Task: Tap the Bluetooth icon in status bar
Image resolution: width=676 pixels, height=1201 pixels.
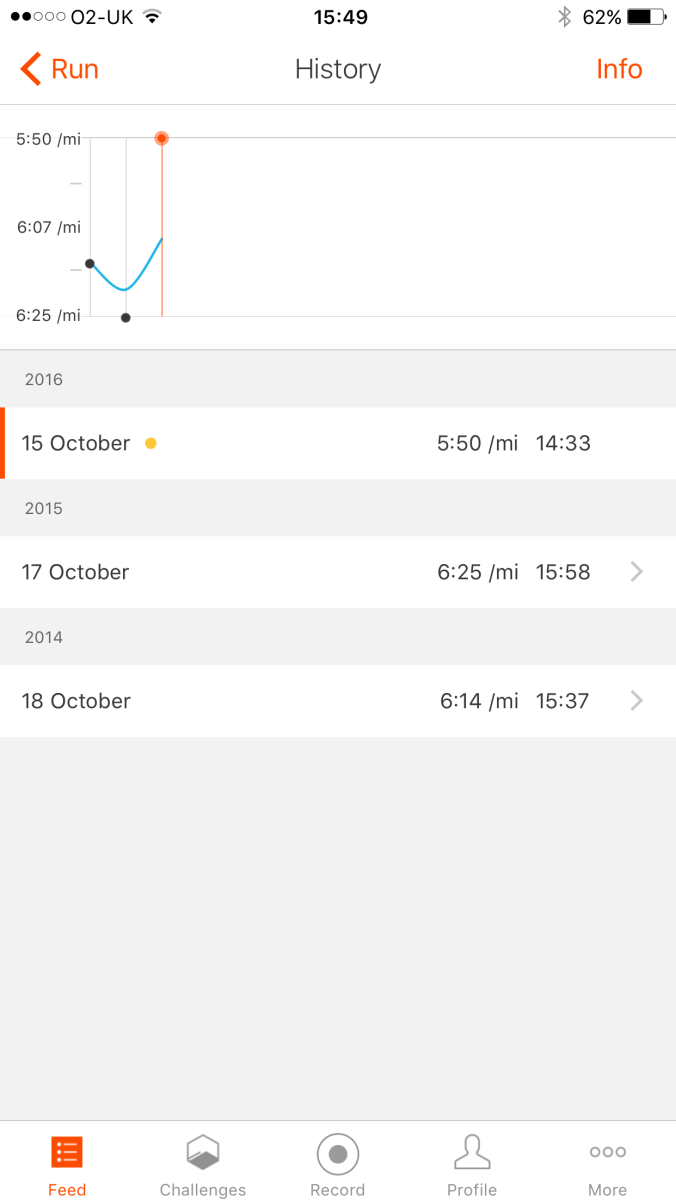Action: (x=564, y=17)
